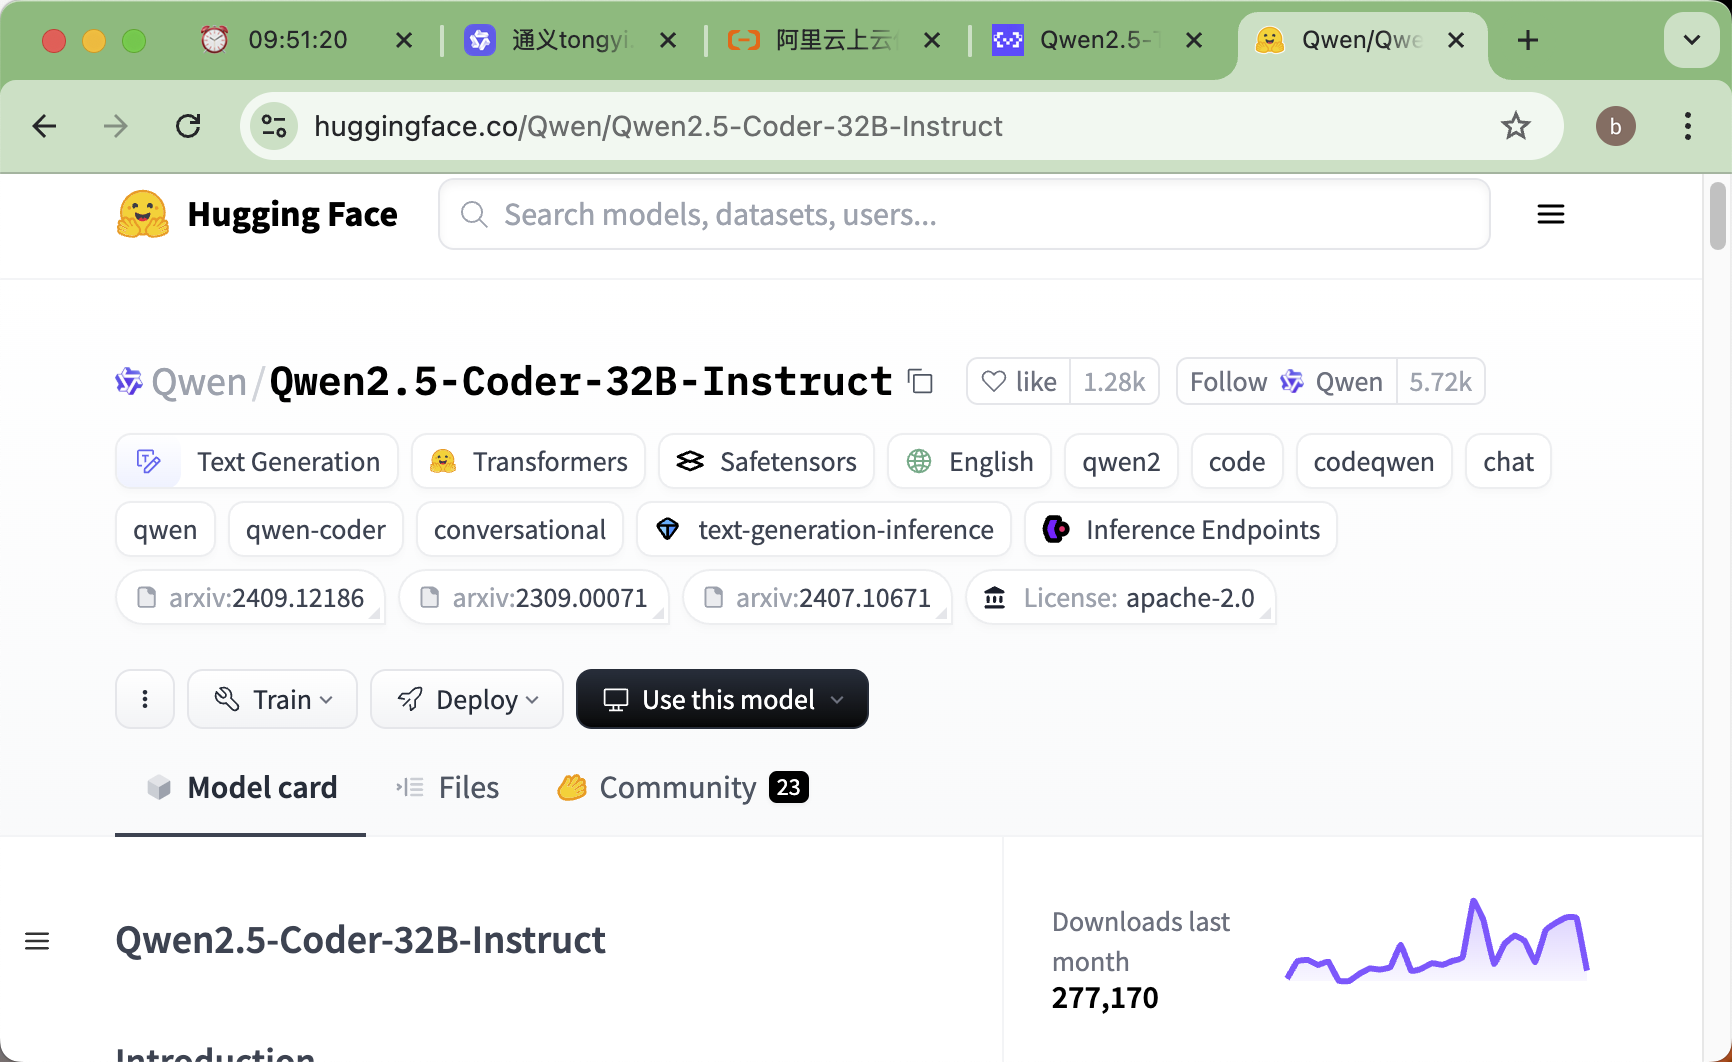This screenshot has height=1062, width=1732.
Task: Open the model card table of contents icon
Action: pos(38,940)
